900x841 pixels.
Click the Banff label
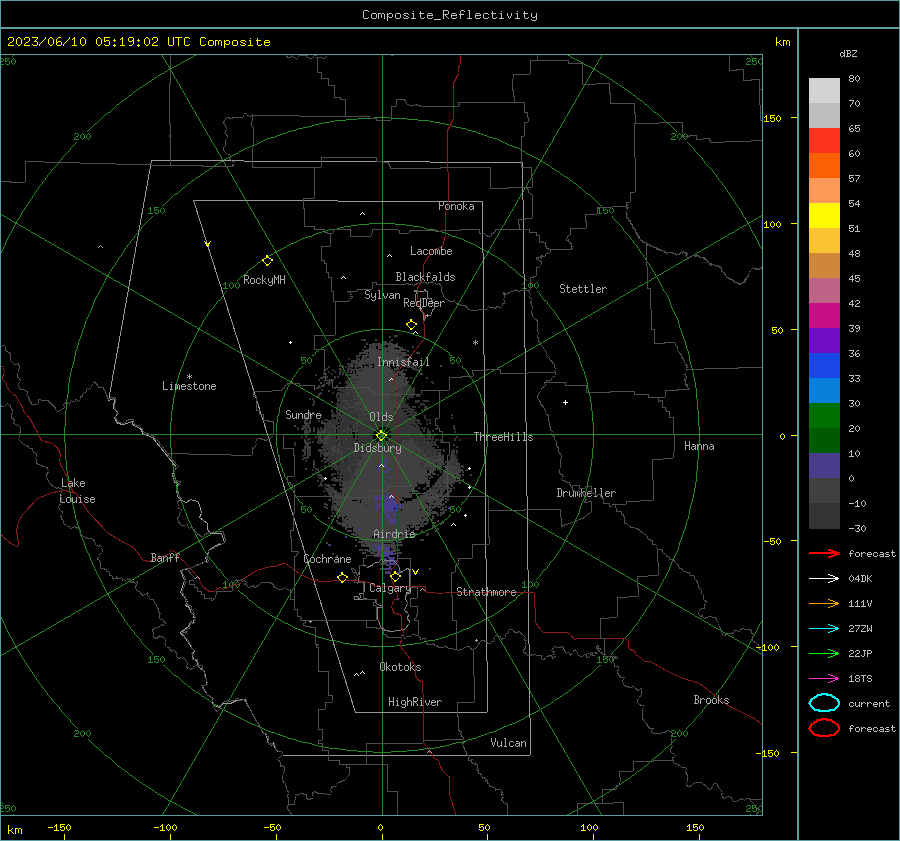click(165, 557)
